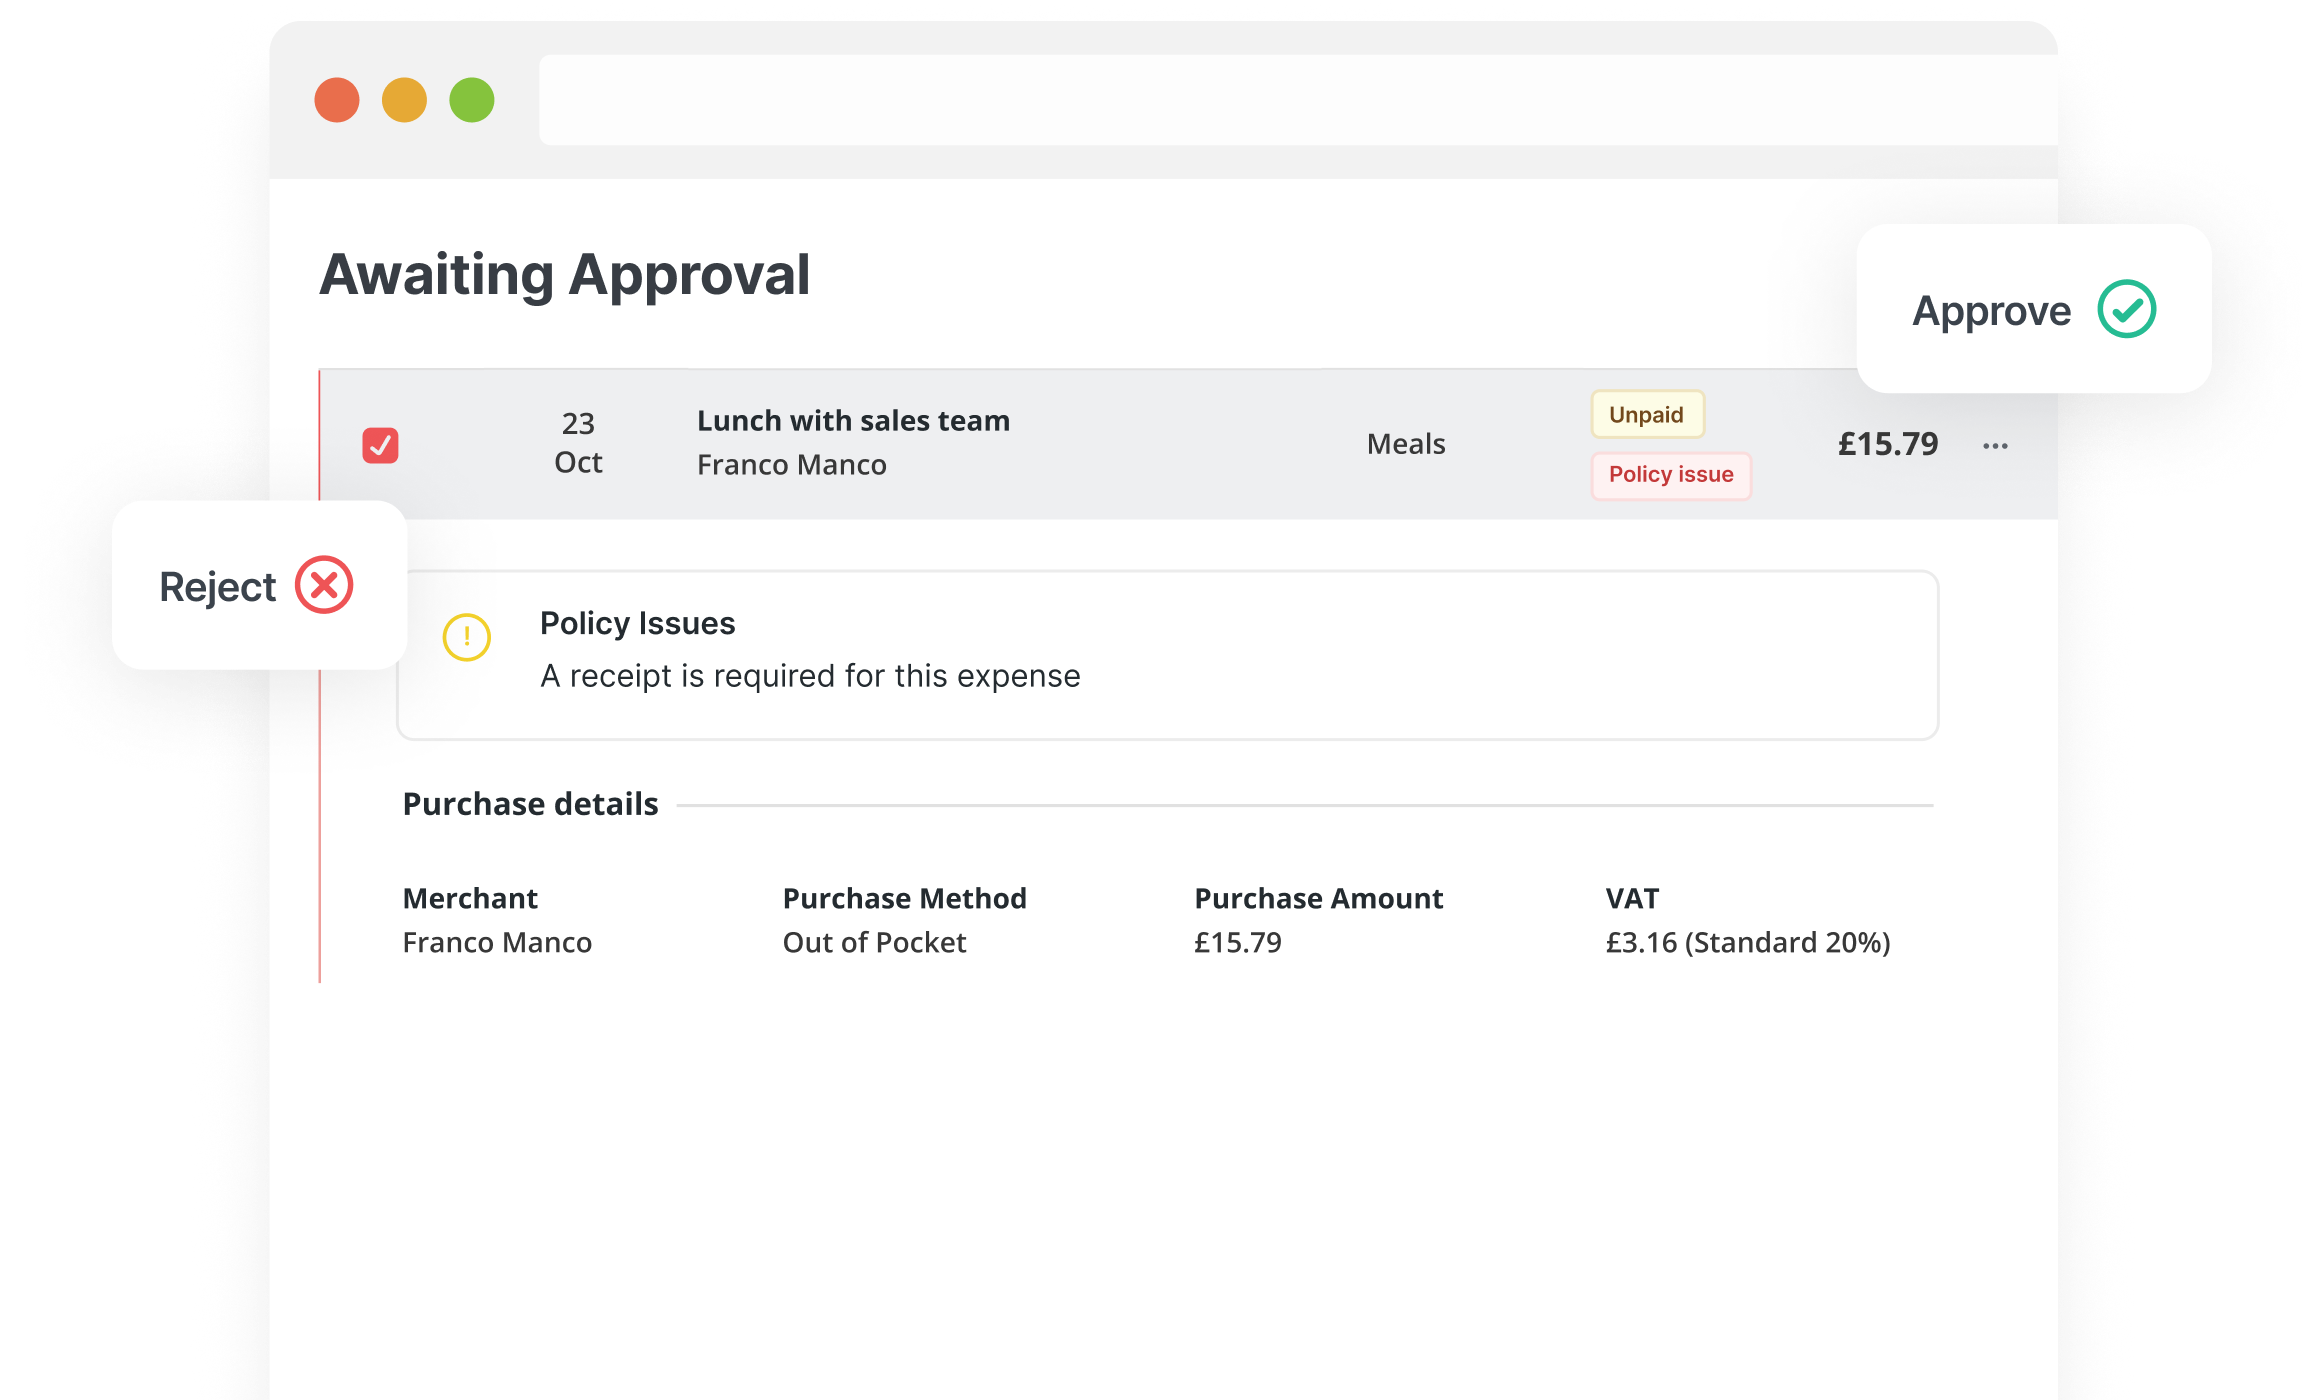This screenshot has height=1400, width=2324.
Task: Click the browser address bar
Action: [x=1298, y=100]
